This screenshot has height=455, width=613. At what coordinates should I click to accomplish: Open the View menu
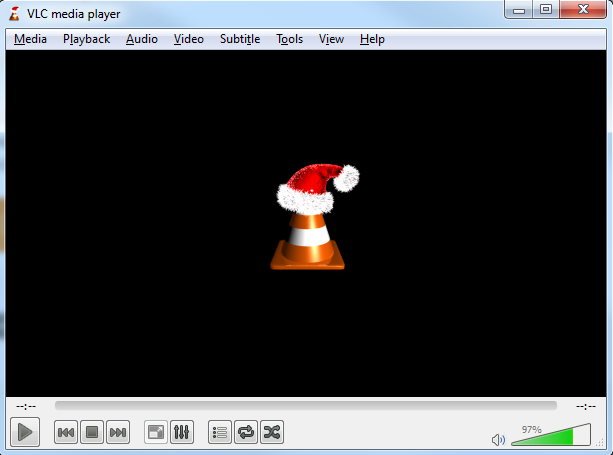331,39
